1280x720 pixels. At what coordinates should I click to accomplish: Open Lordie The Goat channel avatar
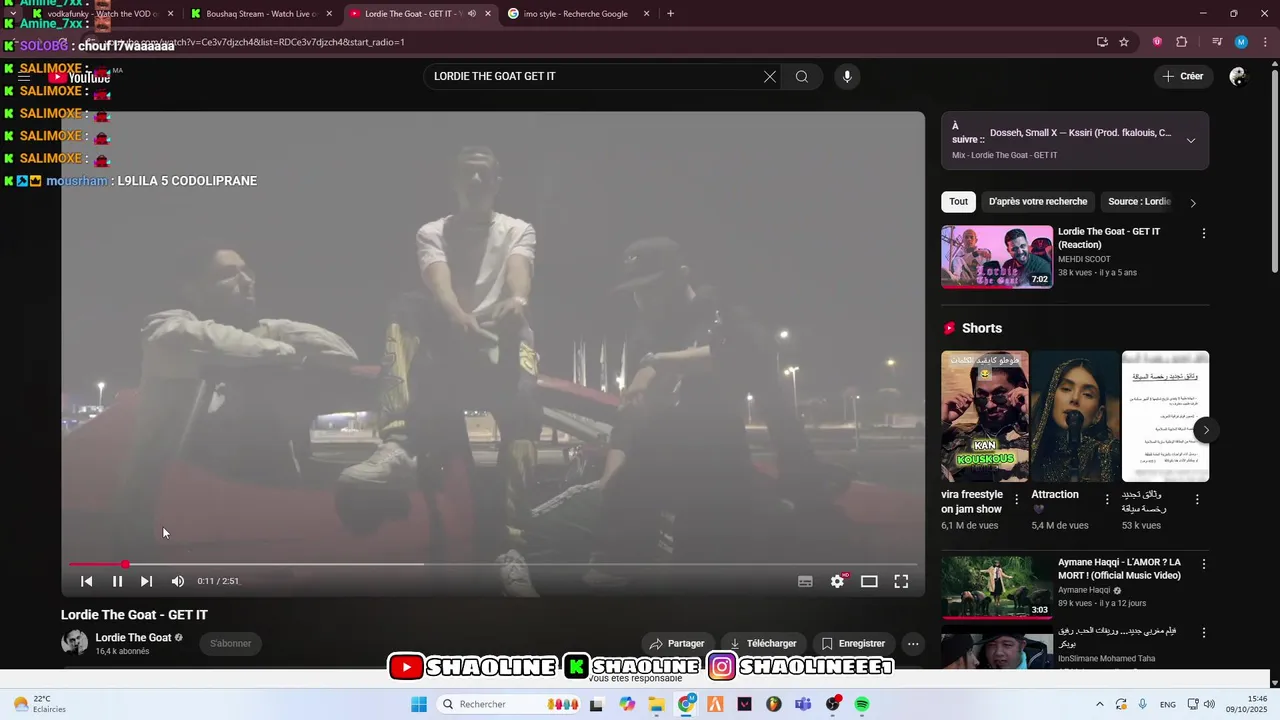point(75,643)
